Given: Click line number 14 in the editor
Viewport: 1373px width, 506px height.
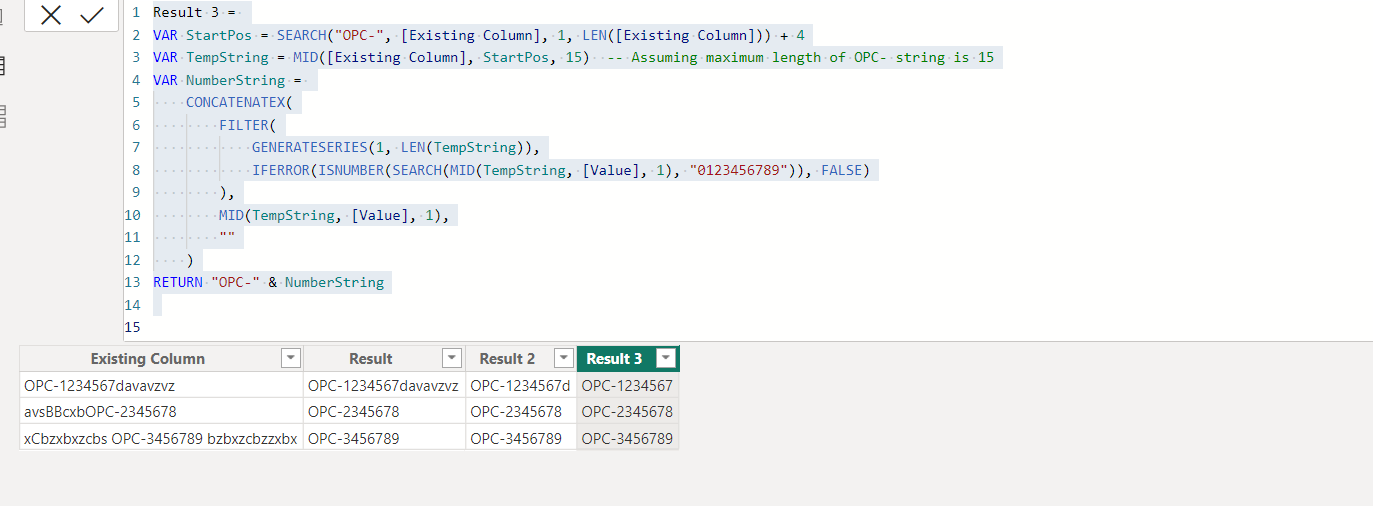Looking at the screenshot, I should (132, 305).
